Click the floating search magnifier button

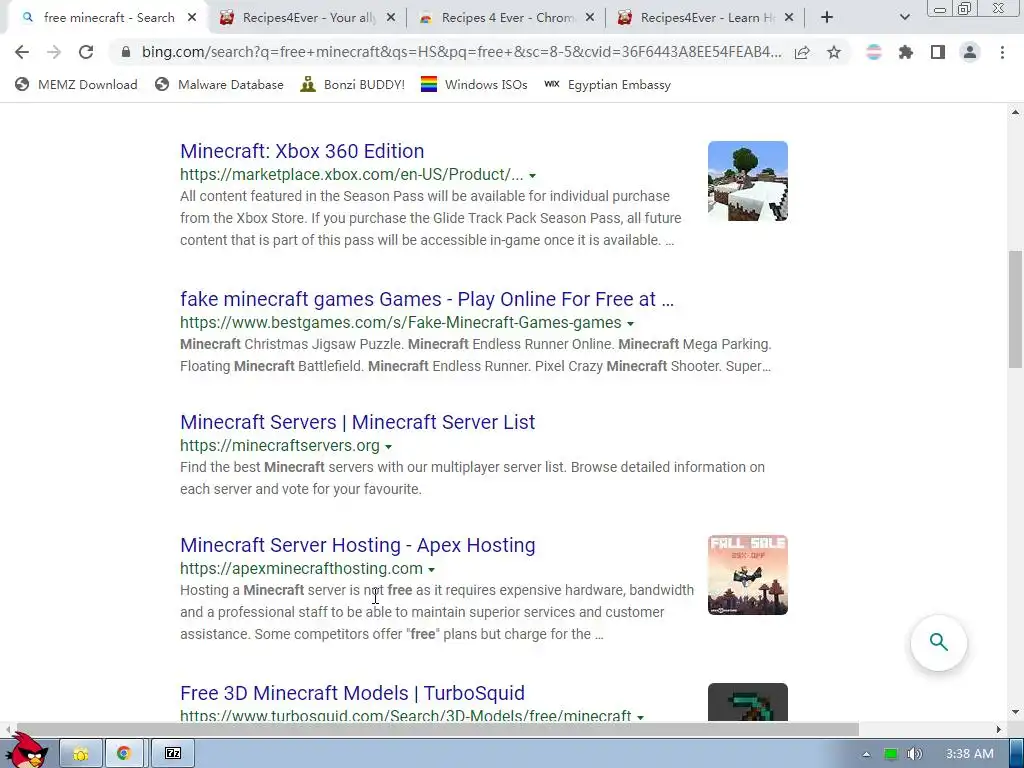(938, 643)
